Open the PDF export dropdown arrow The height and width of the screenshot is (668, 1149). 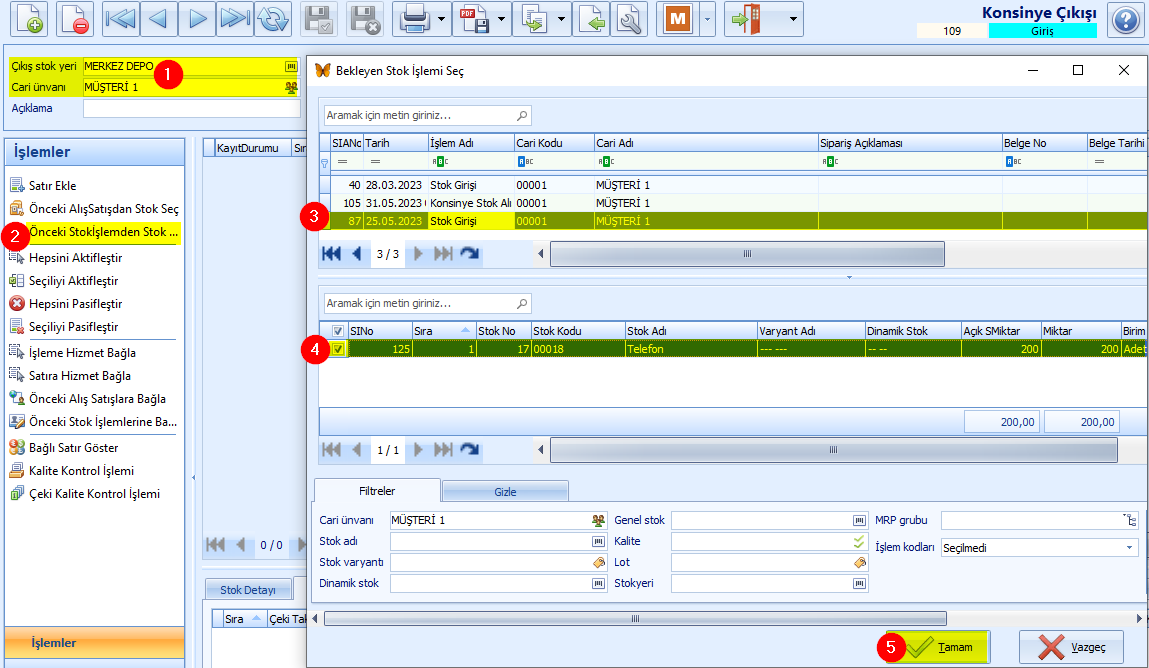pyautogui.click(x=501, y=19)
